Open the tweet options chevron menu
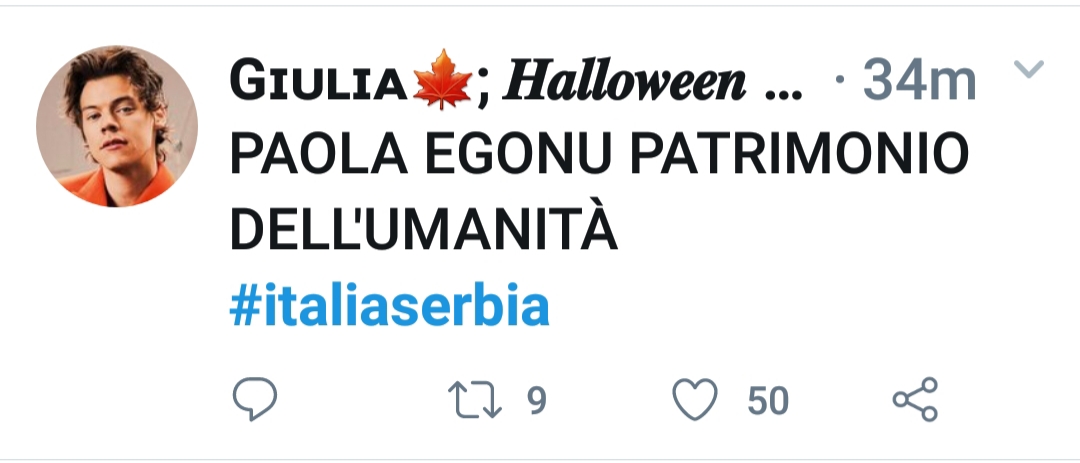The height and width of the screenshot is (463, 1080). click(1029, 69)
